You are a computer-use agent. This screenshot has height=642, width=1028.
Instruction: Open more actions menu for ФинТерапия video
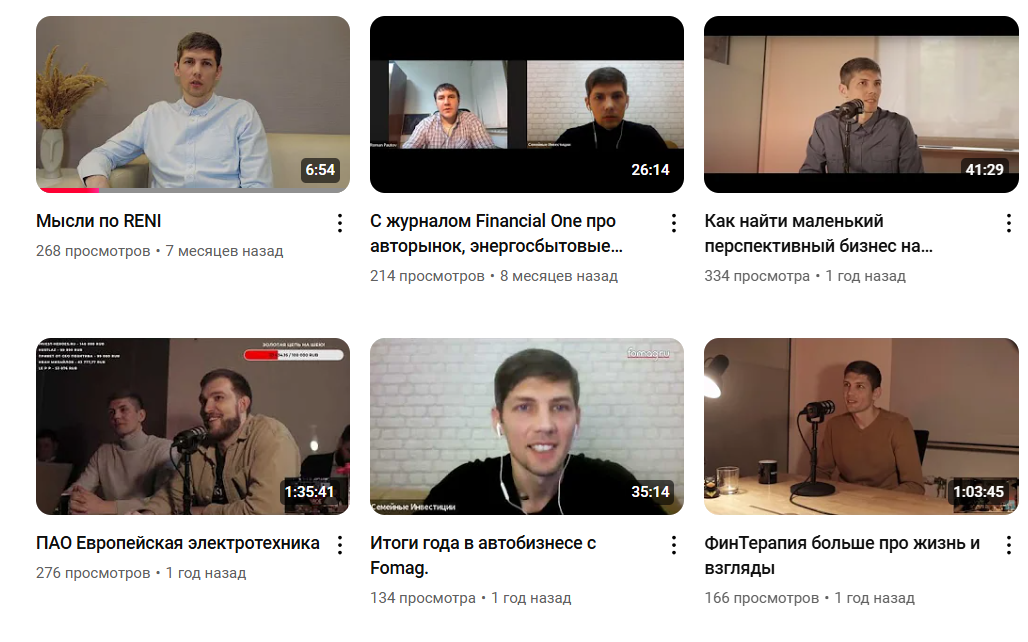tap(1008, 544)
